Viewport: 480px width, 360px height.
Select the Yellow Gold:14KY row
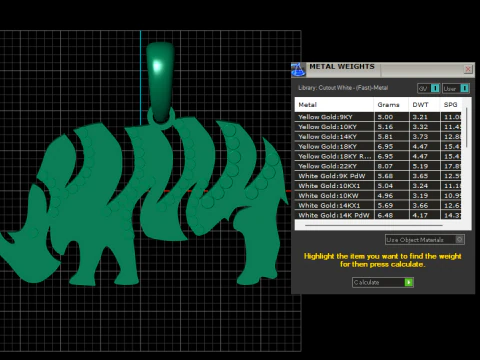pyautogui.click(x=378, y=137)
